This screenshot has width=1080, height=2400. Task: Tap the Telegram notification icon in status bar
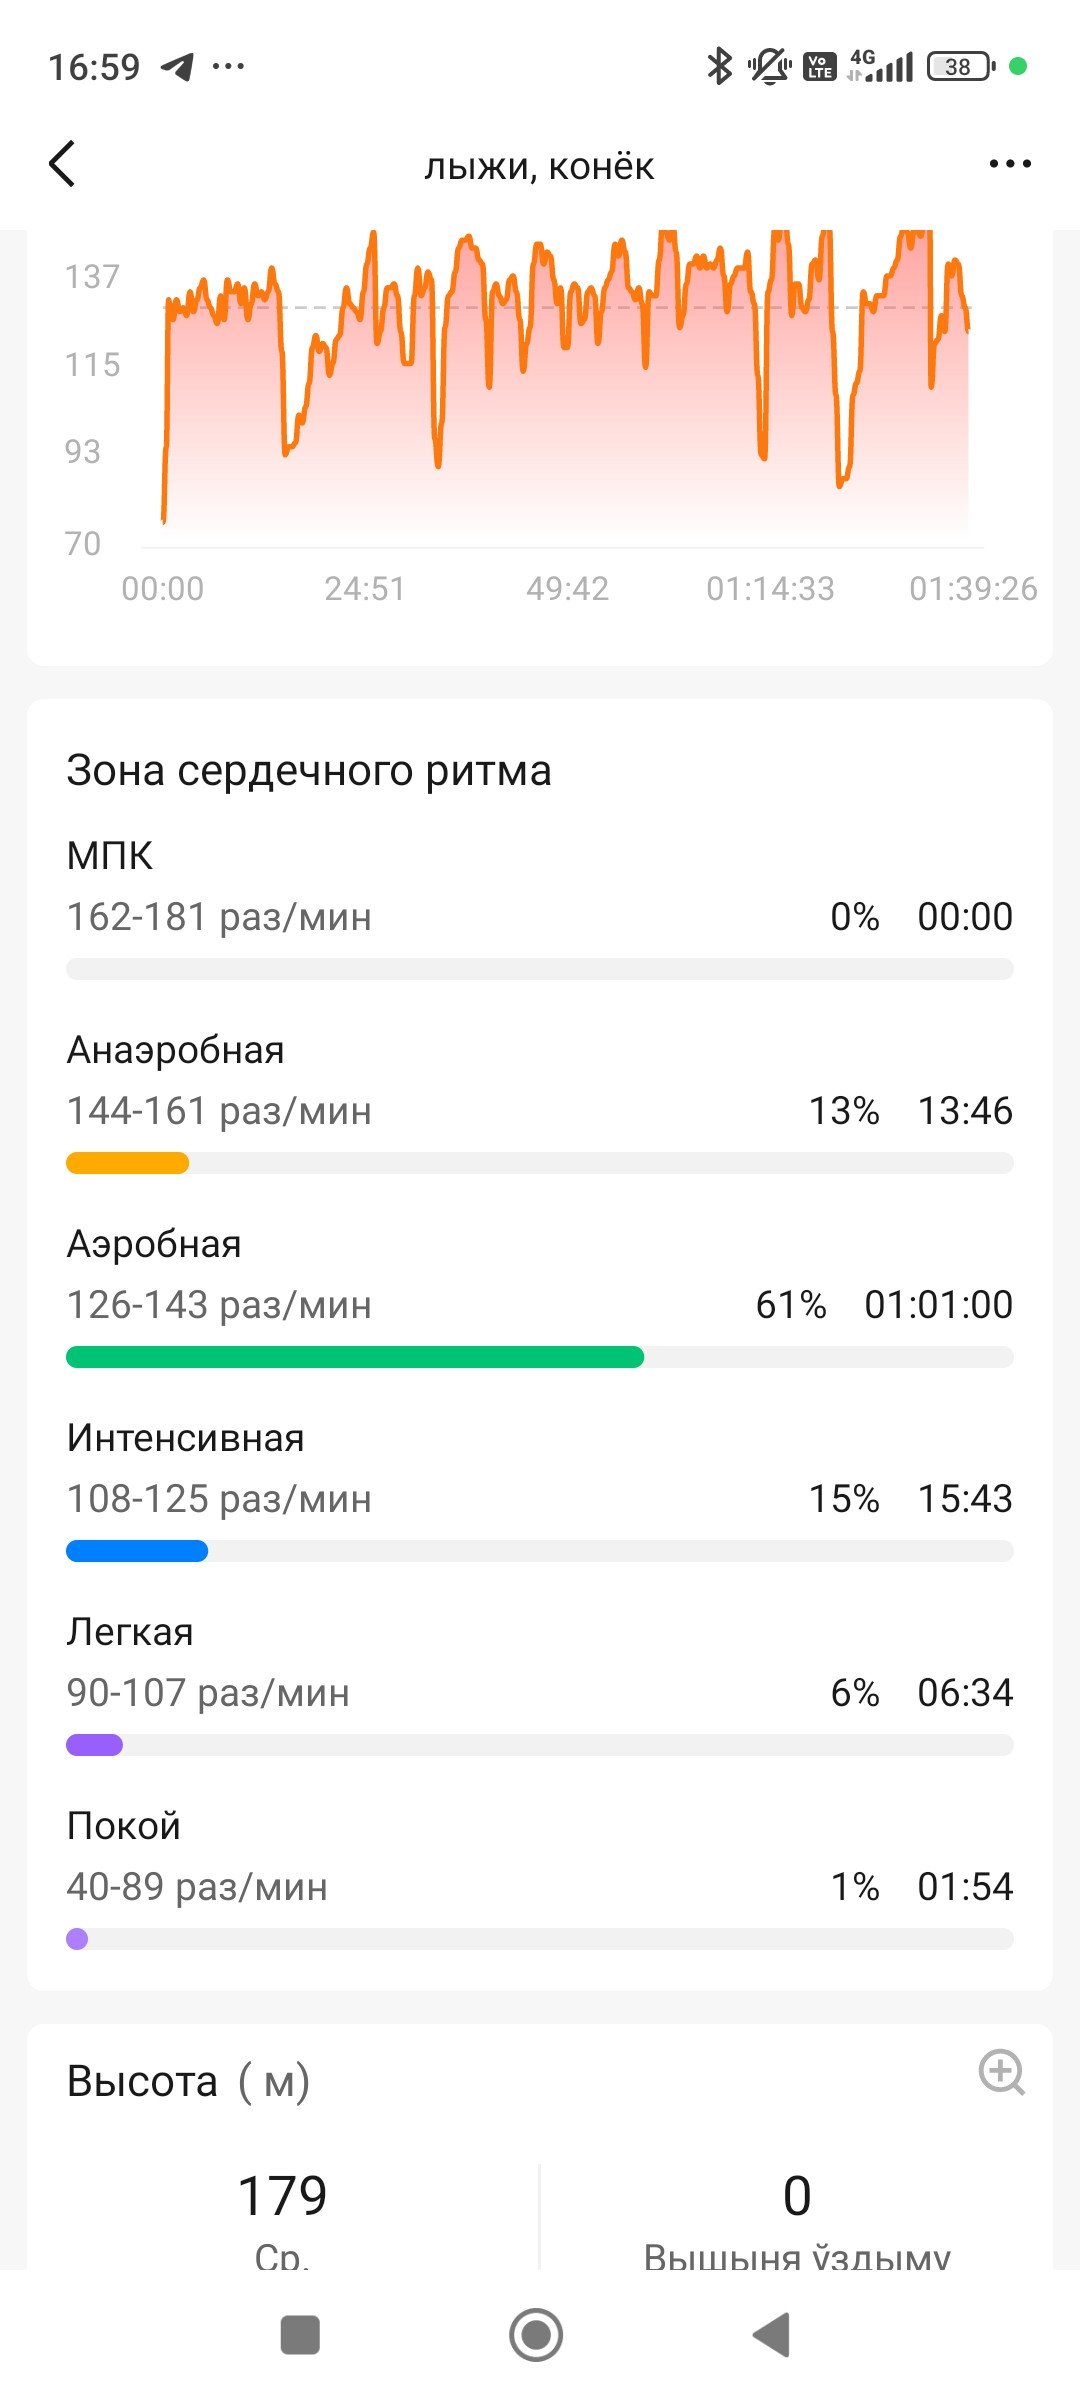point(177,67)
